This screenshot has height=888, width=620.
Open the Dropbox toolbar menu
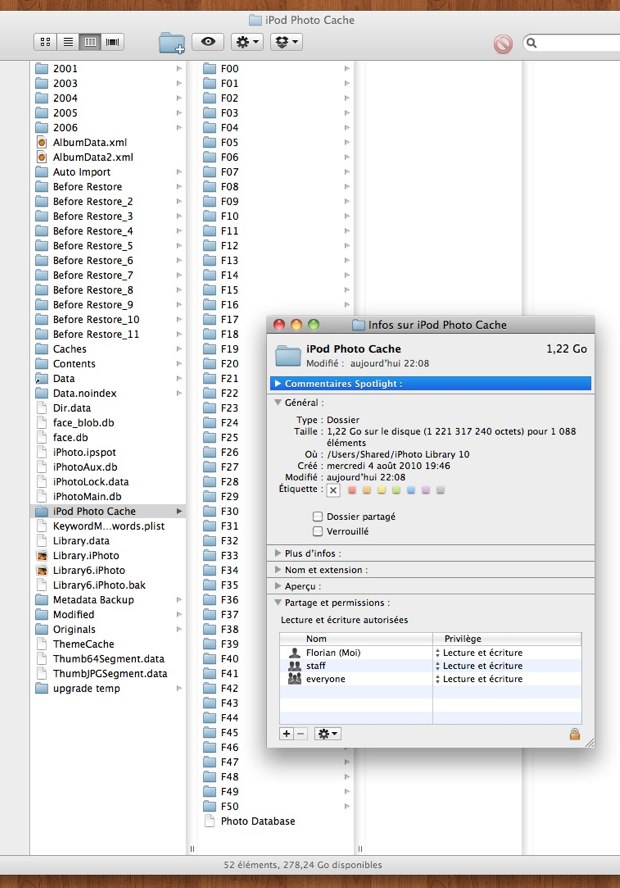pyautogui.click(x=287, y=42)
